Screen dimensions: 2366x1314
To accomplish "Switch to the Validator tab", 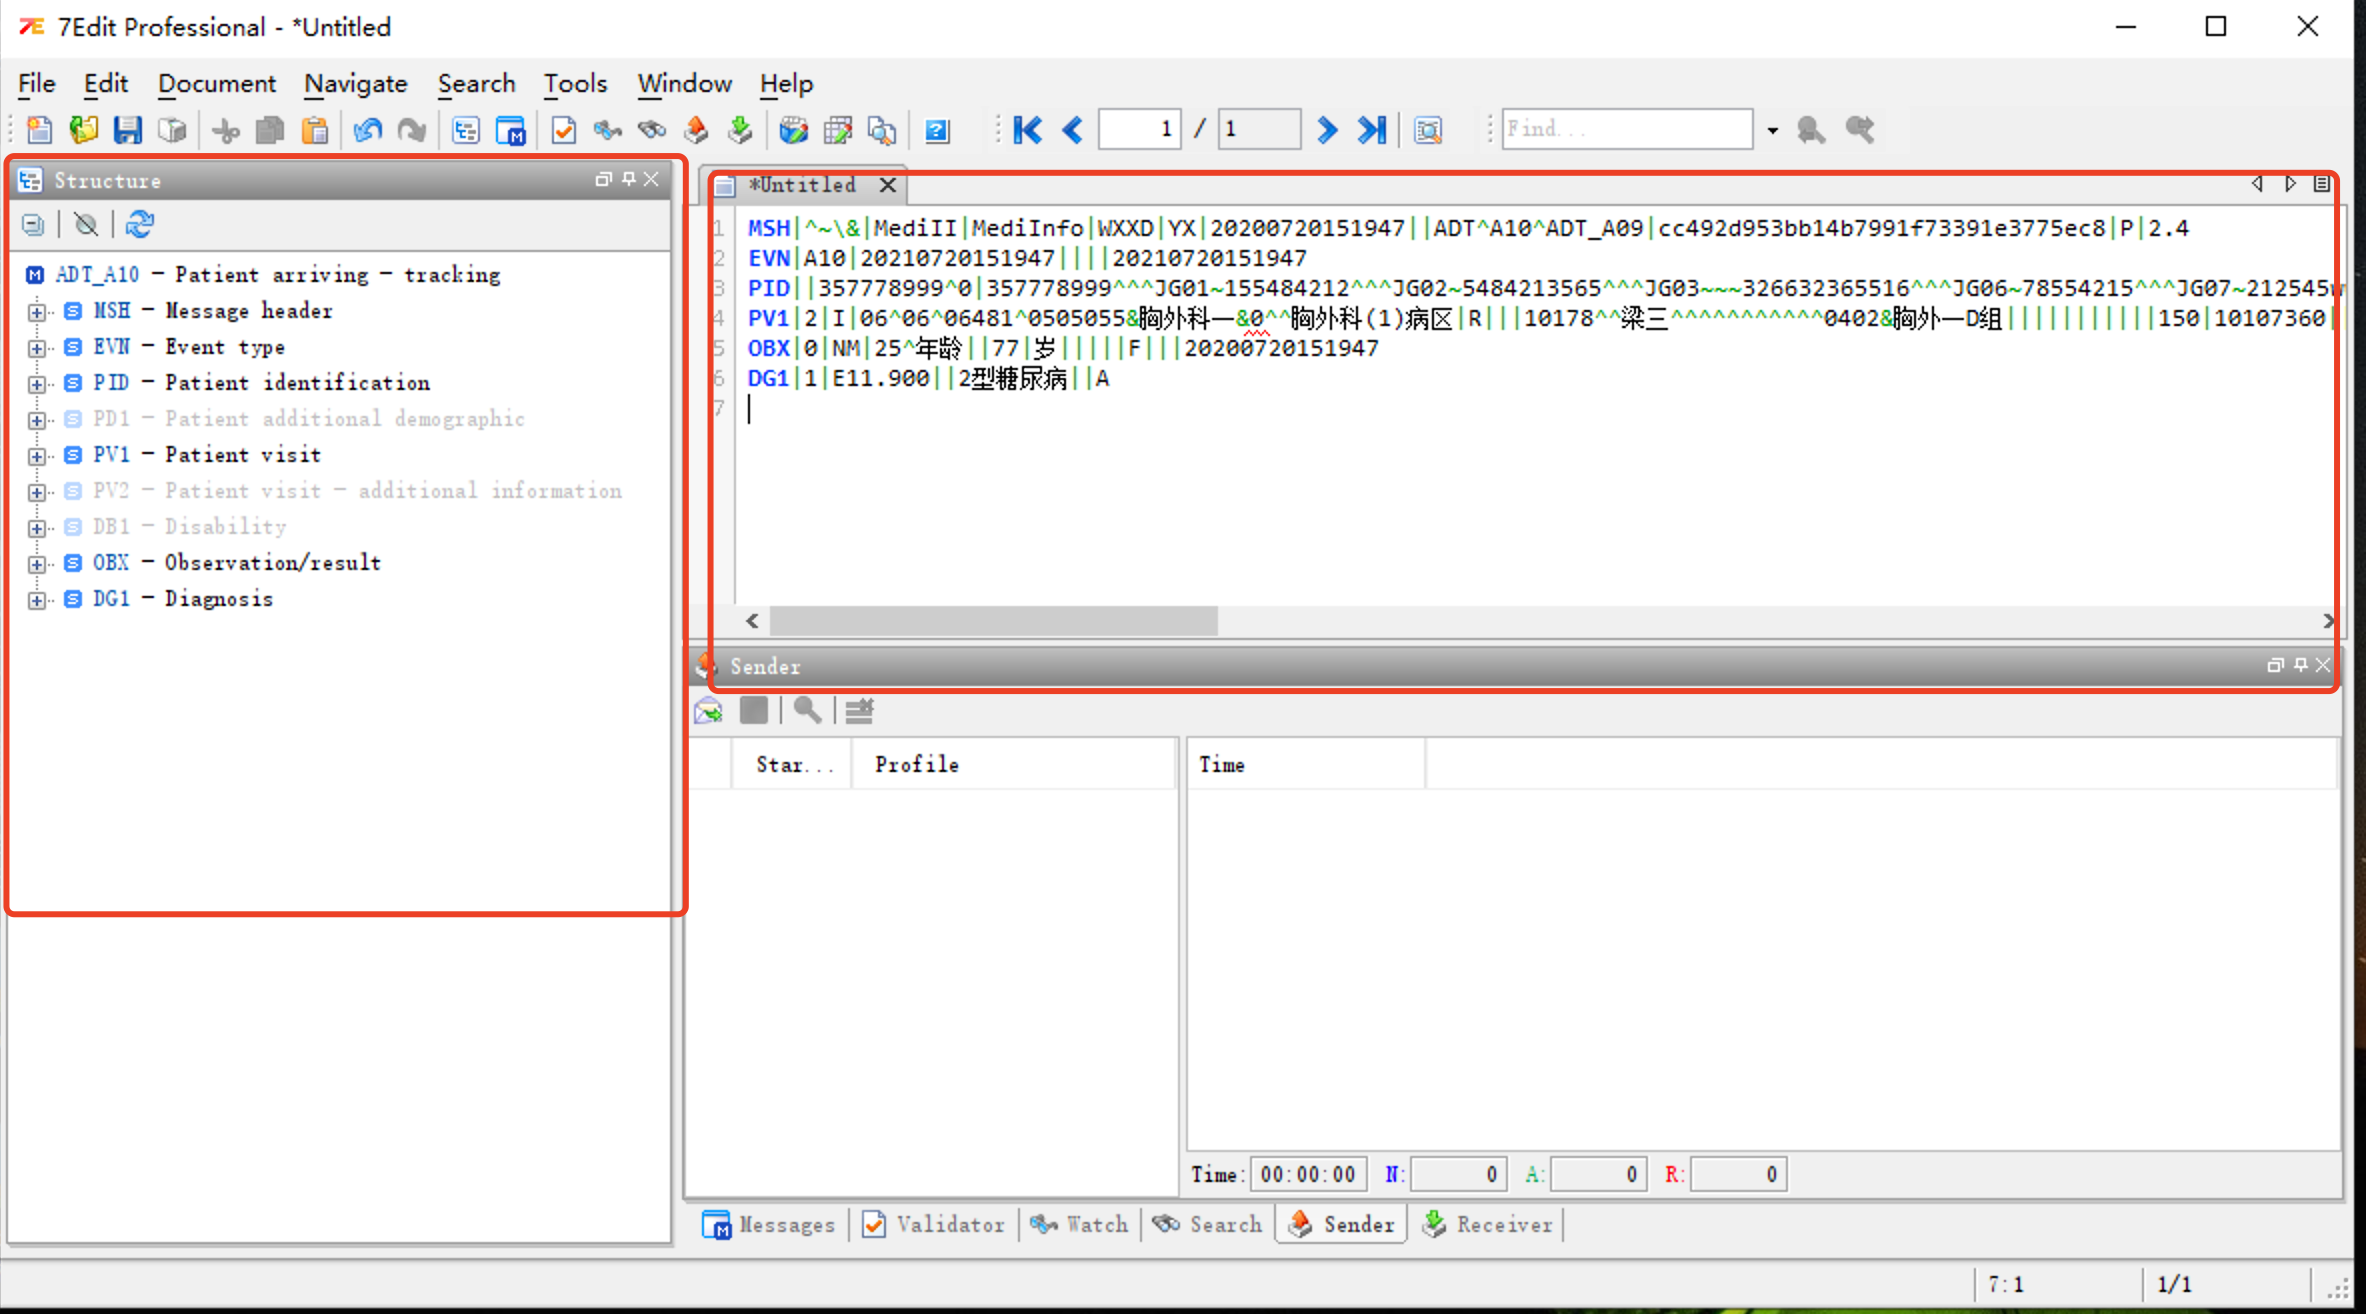I will coord(933,1224).
